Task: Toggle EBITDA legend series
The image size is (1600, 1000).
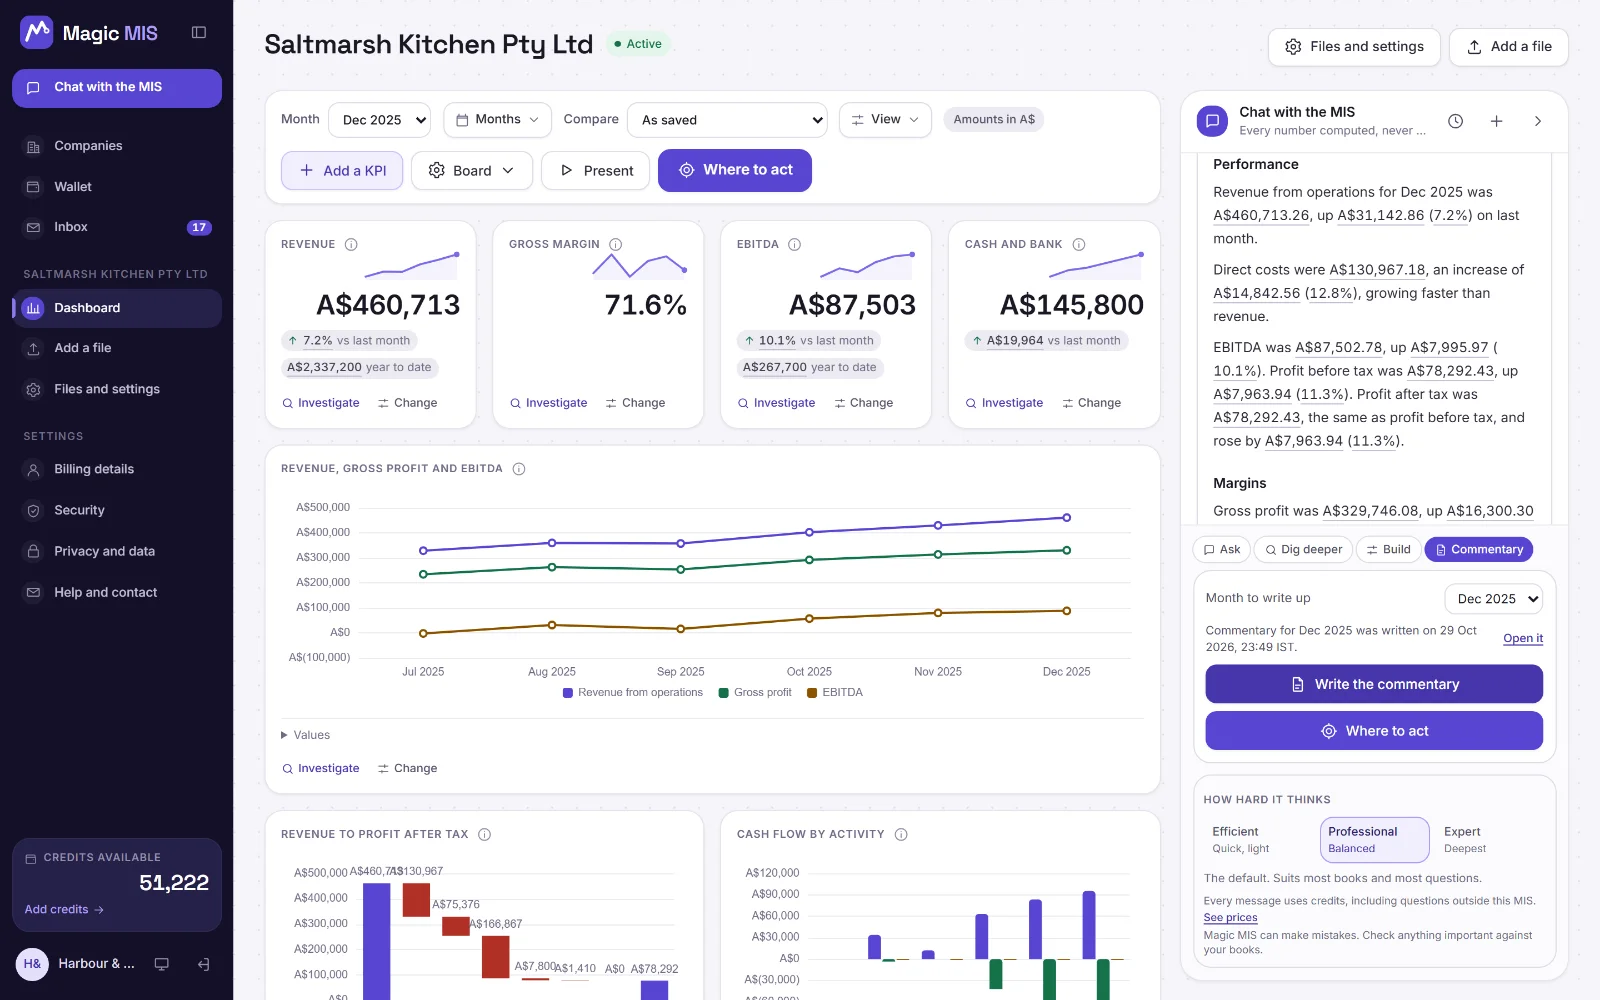Action: click(x=835, y=692)
